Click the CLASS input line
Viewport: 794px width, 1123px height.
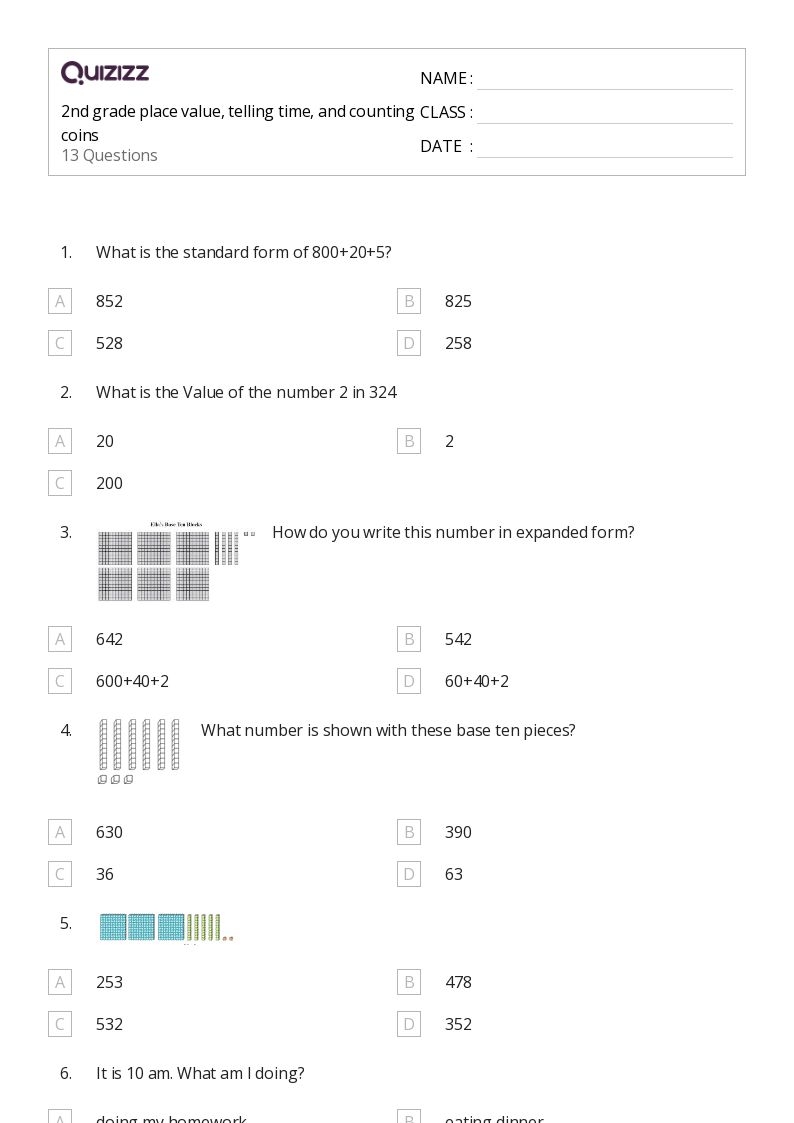coord(604,113)
